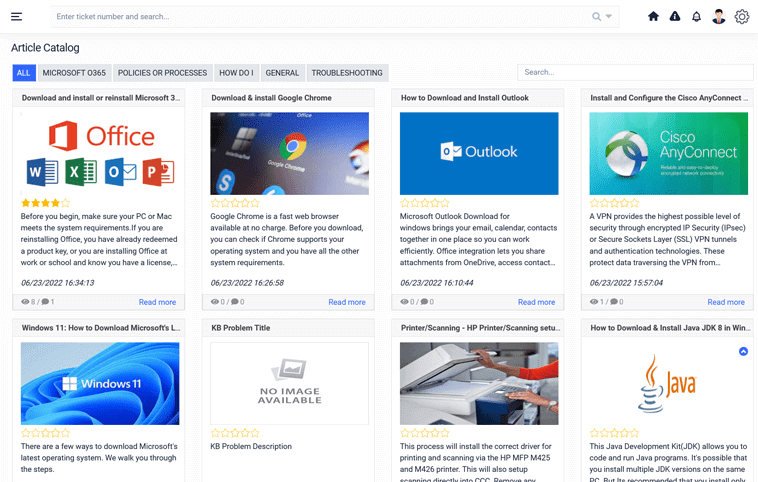The image size is (758, 482).
Task: Click the views eye icon on Outlook article
Action: pyautogui.click(x=404, y=302)
